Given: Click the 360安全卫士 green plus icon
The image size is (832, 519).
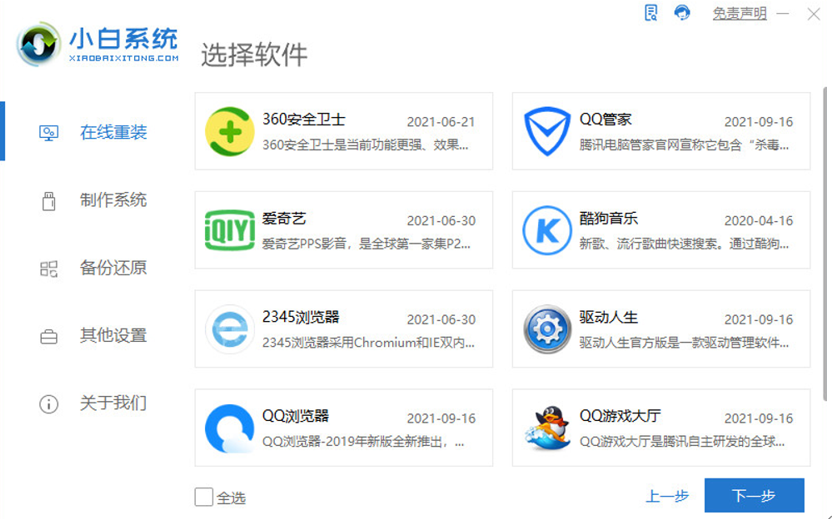Looking at the screenshot, I should (x=230, y=132).
